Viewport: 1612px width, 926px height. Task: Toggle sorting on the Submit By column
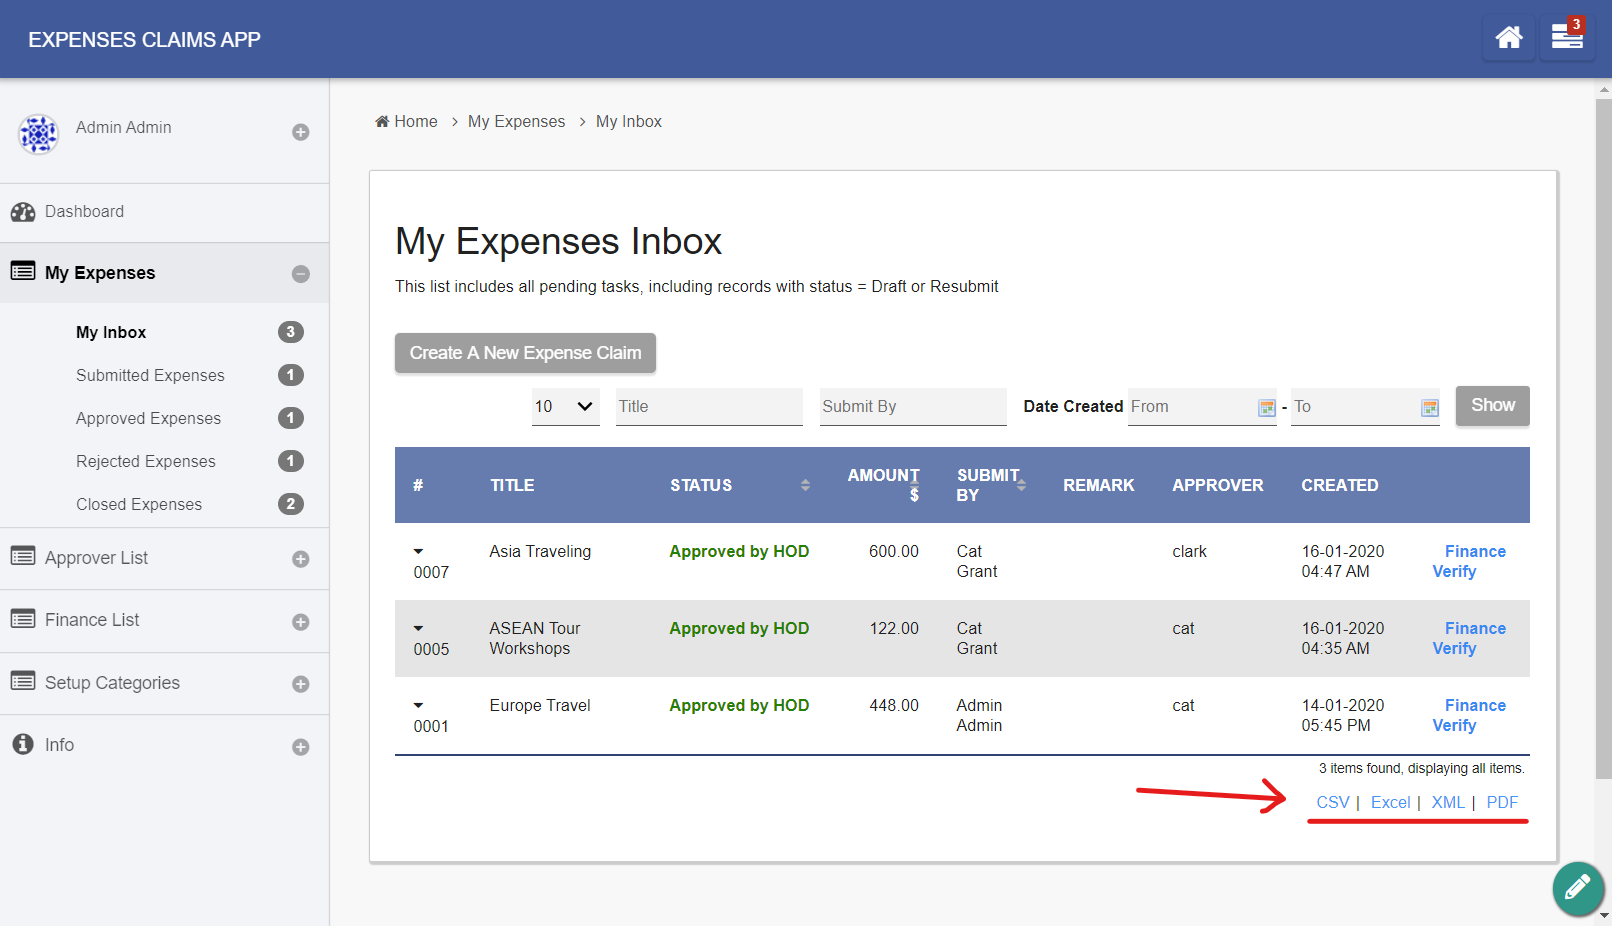pos(1021,485)
